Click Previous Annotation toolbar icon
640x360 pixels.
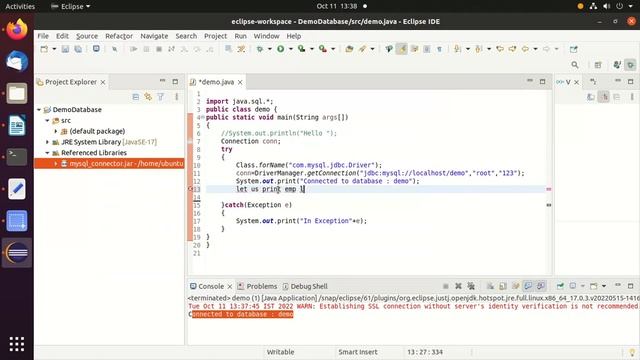coord(479,49)
